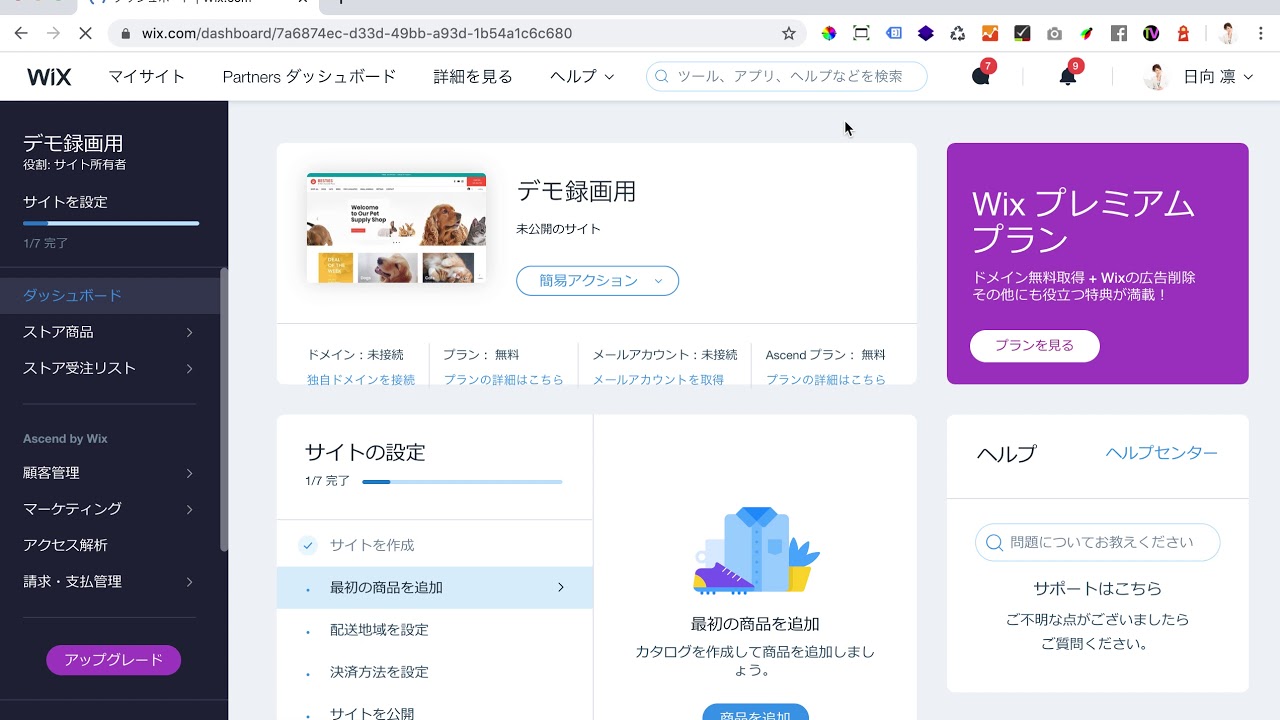The width and height of the screenshot is (1280, 720).
Task: Click the user avatar for 日向 凛
Action: (1156, 77)
